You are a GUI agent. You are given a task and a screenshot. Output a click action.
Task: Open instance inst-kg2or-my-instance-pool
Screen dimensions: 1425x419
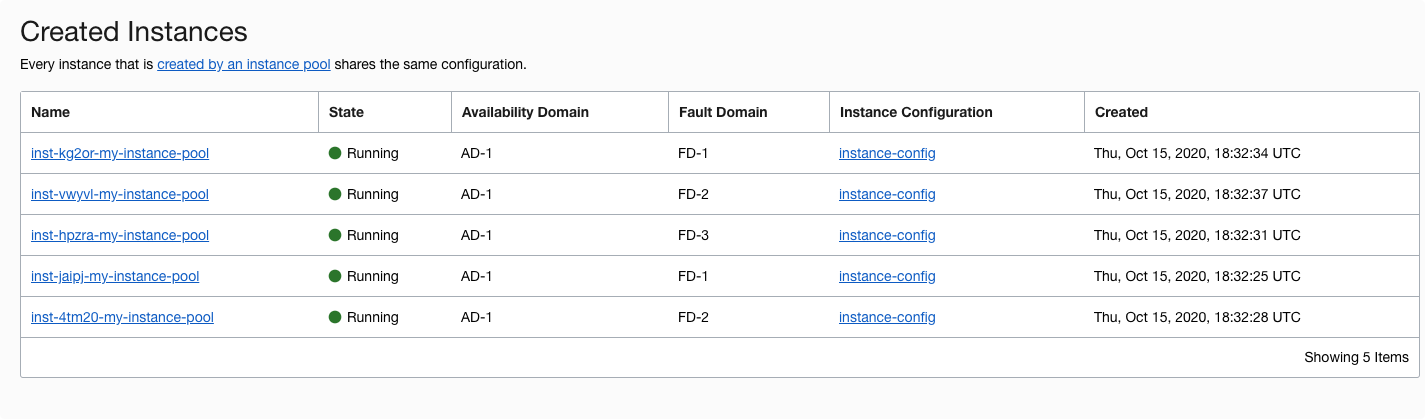[120, 153]
